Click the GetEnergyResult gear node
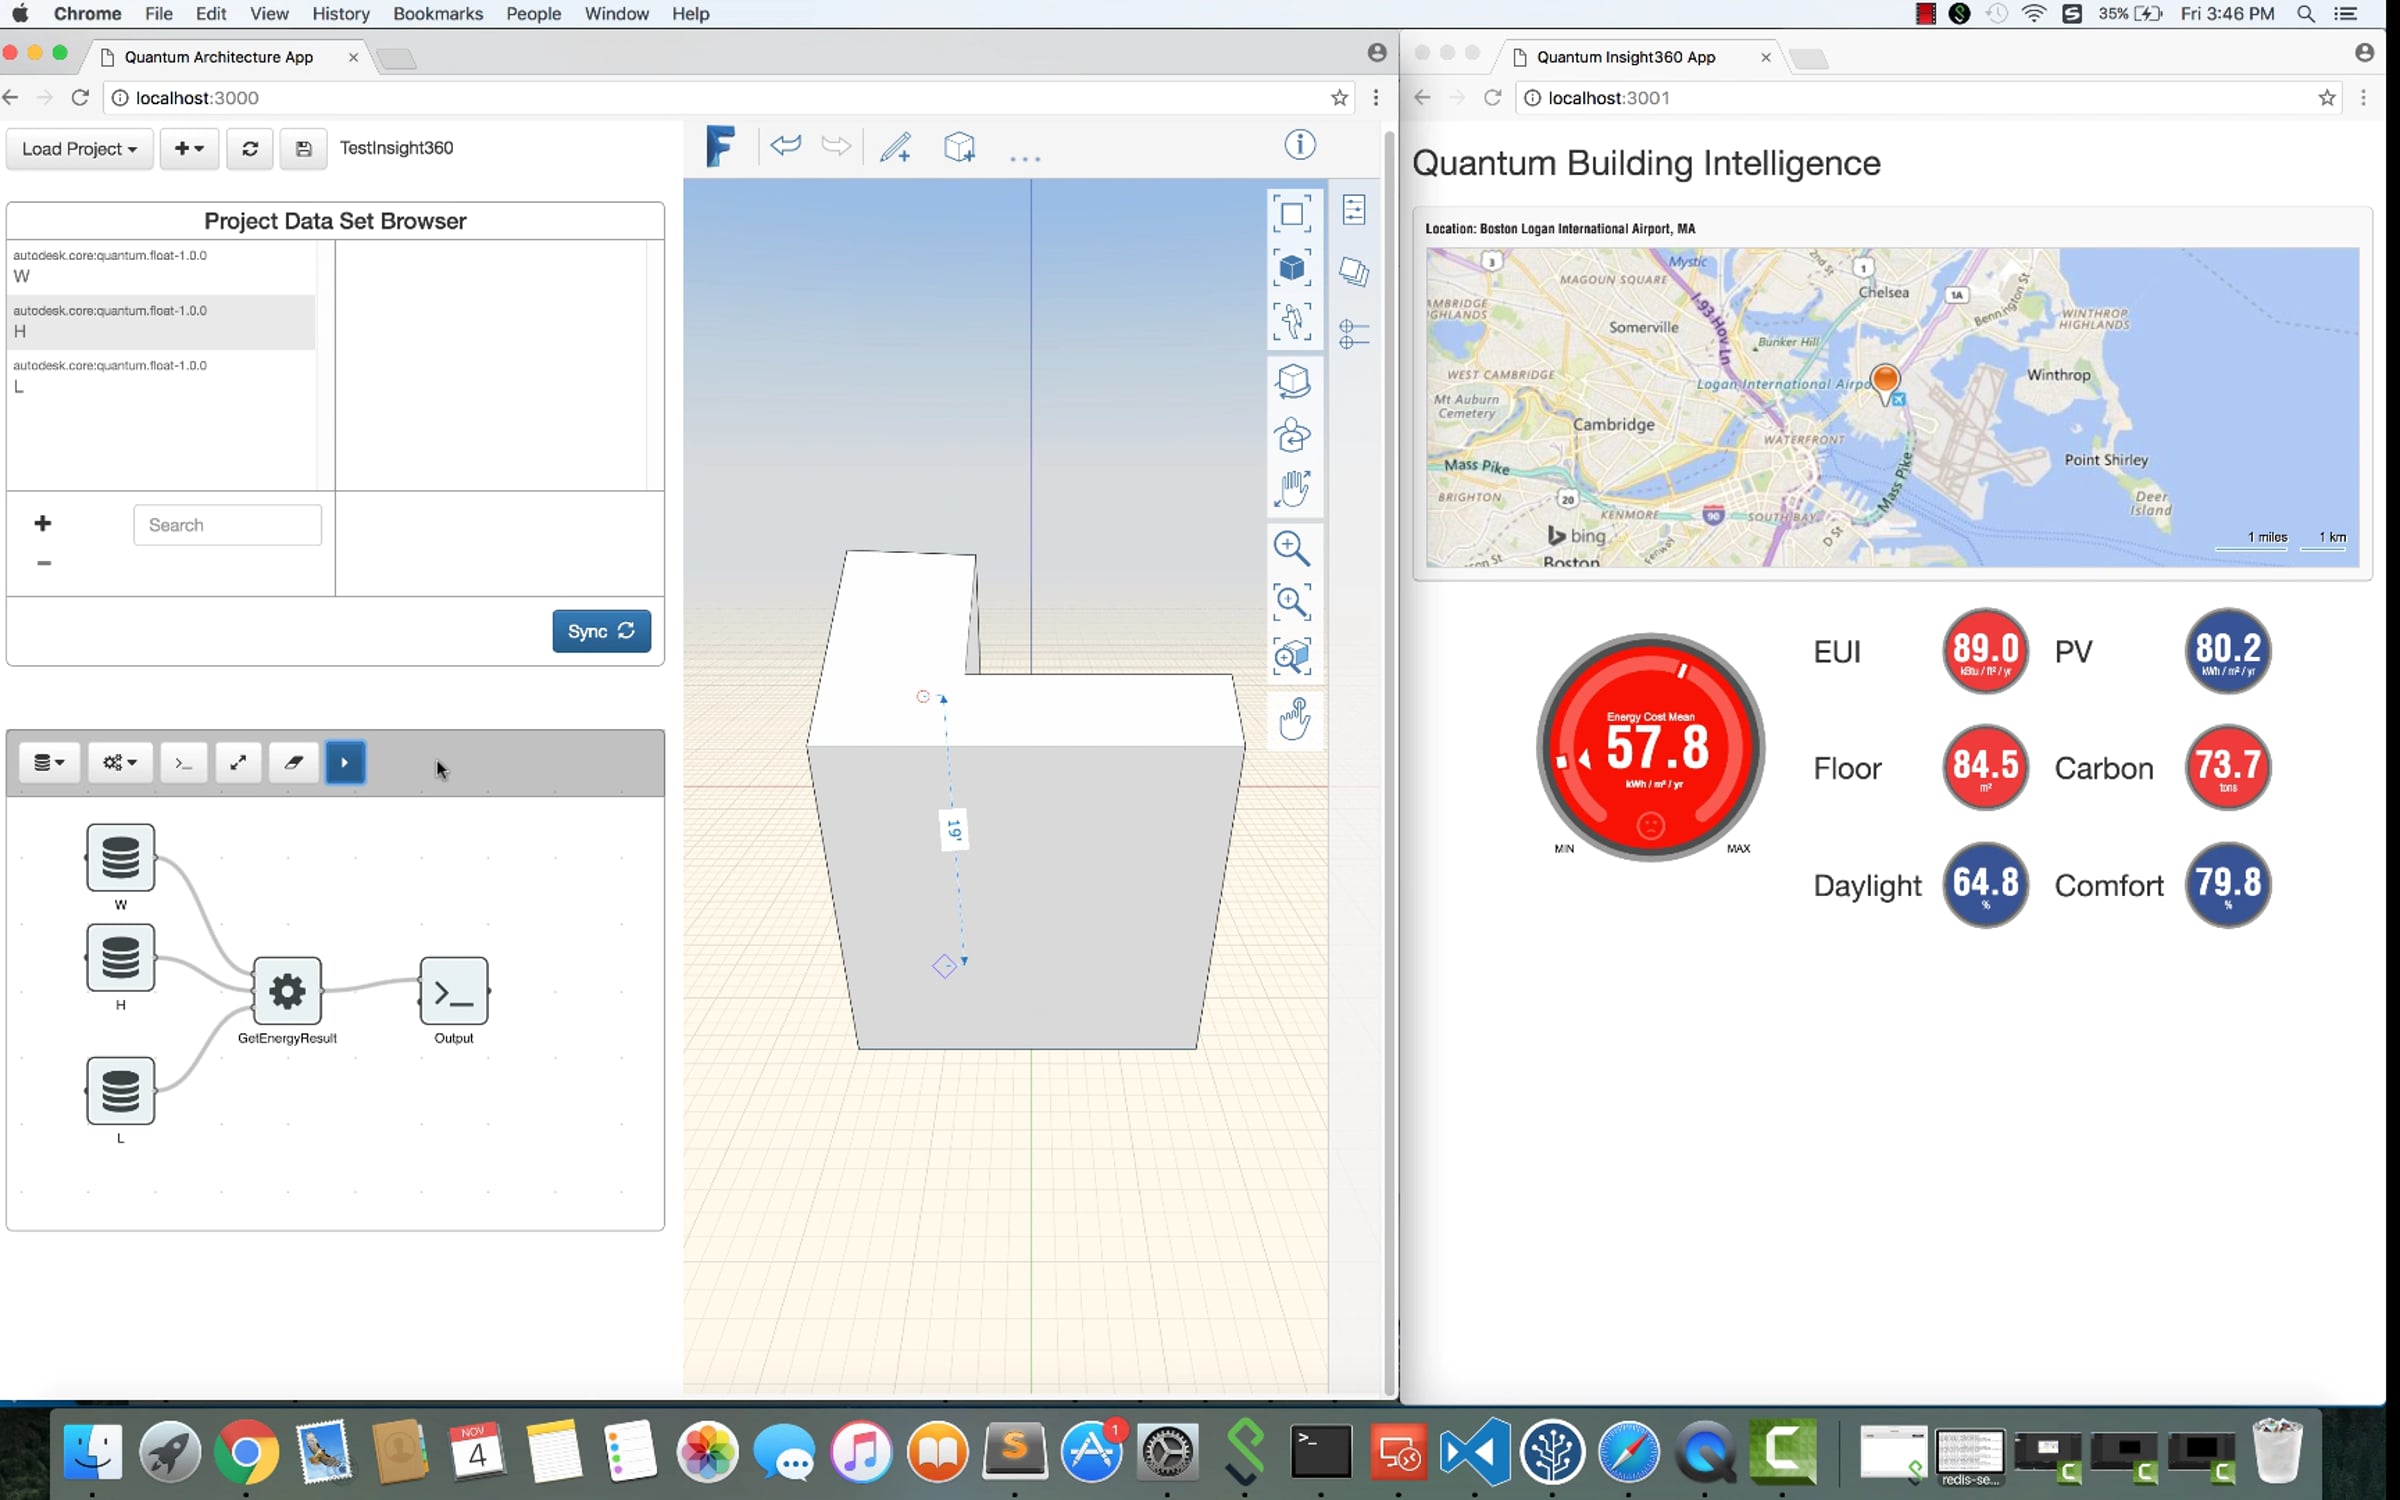 (287, 991)
